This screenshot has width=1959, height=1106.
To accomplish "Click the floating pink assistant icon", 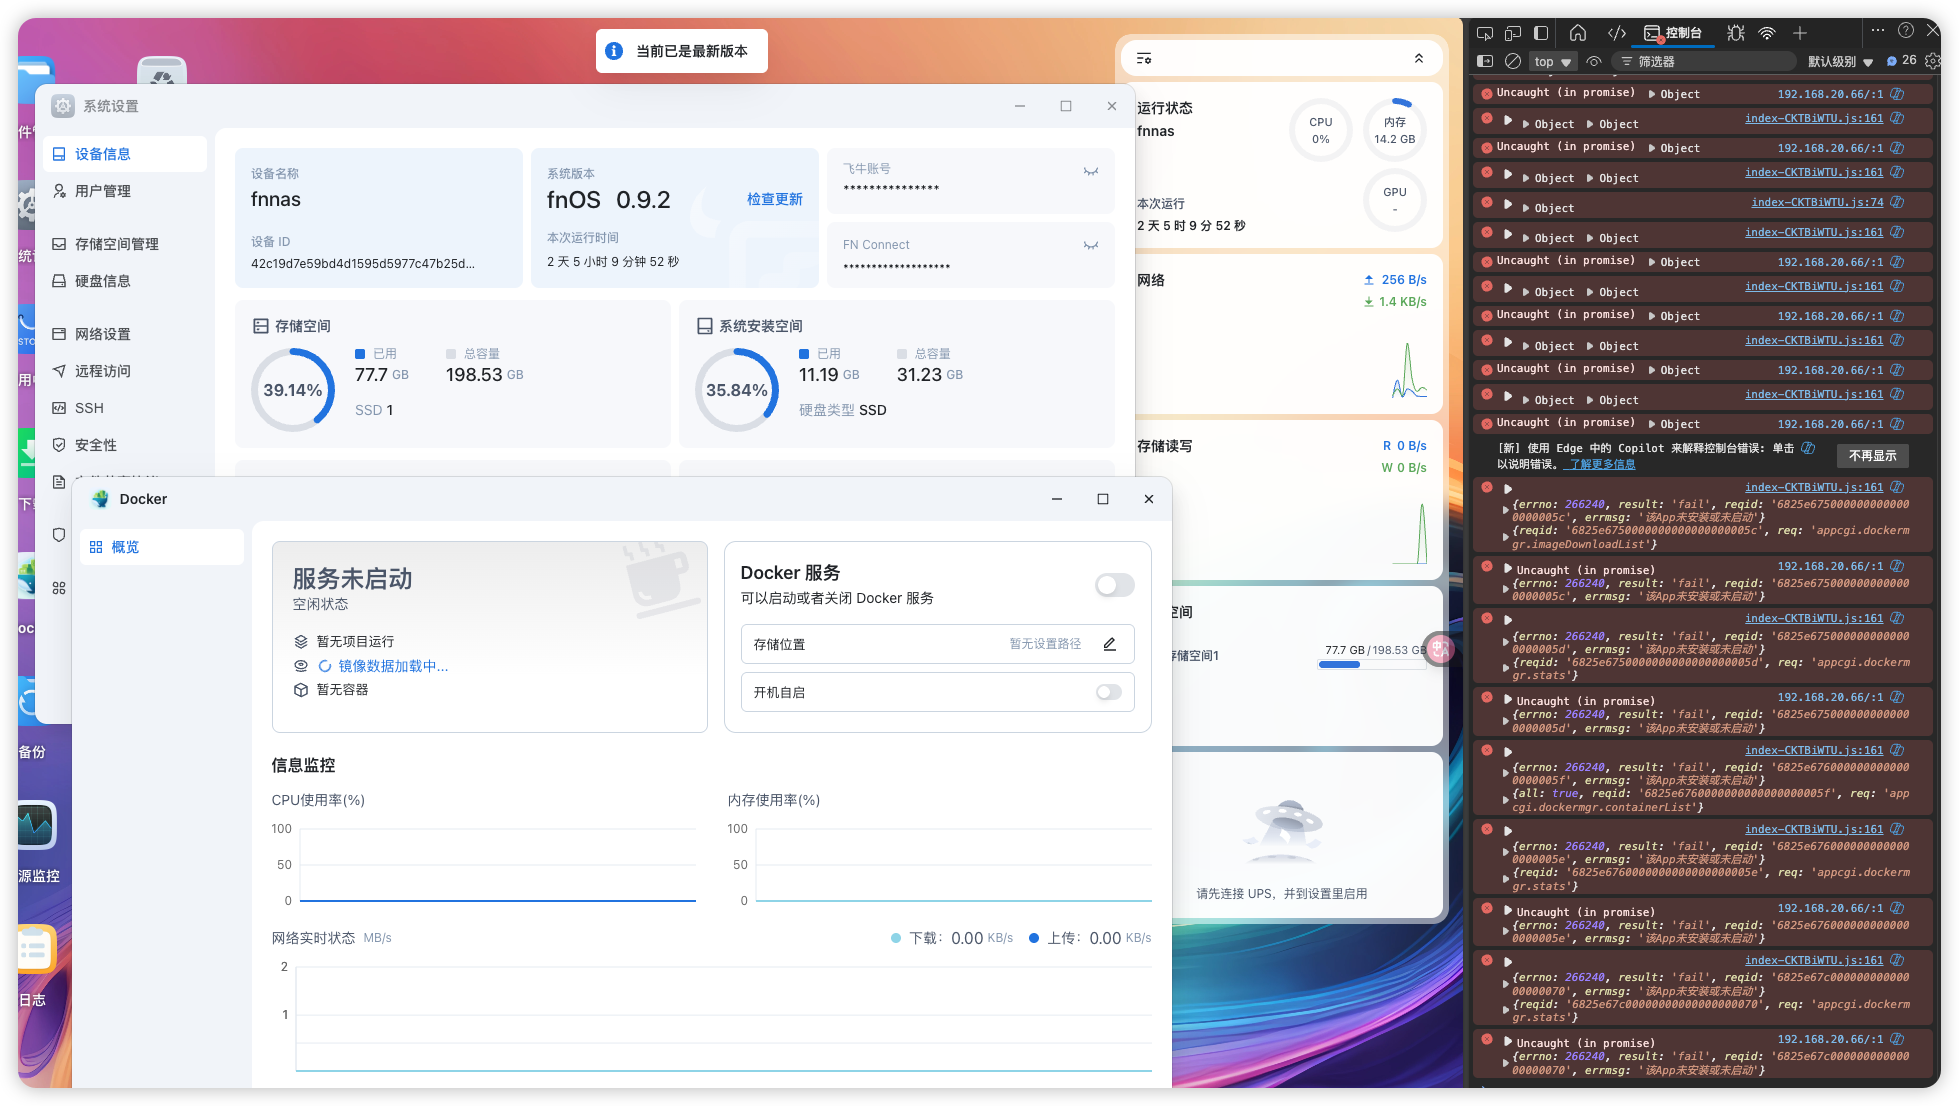I will click(x=1440, y=649).
